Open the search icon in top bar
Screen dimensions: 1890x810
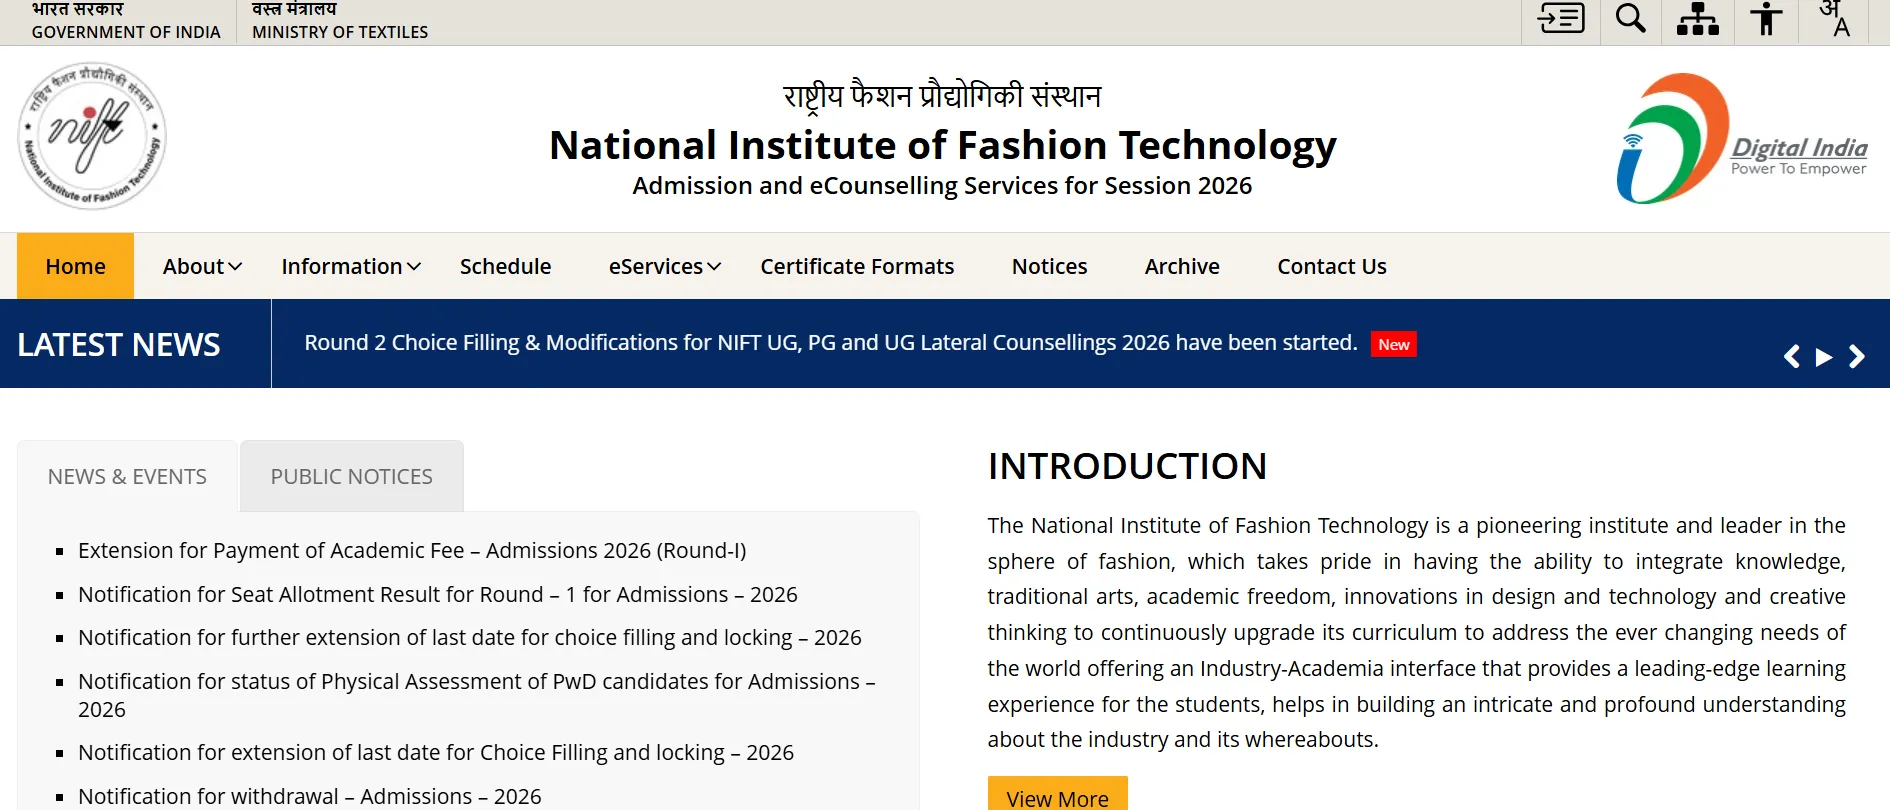coord(1631,19)
